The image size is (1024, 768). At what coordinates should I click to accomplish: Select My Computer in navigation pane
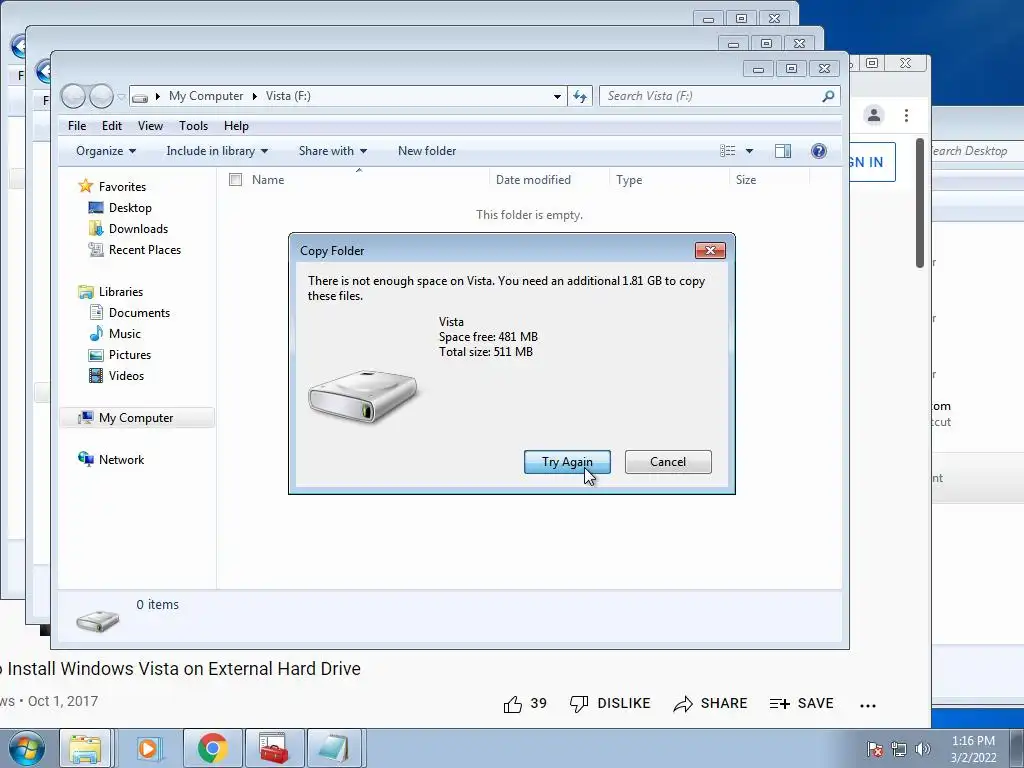(136, 418)
